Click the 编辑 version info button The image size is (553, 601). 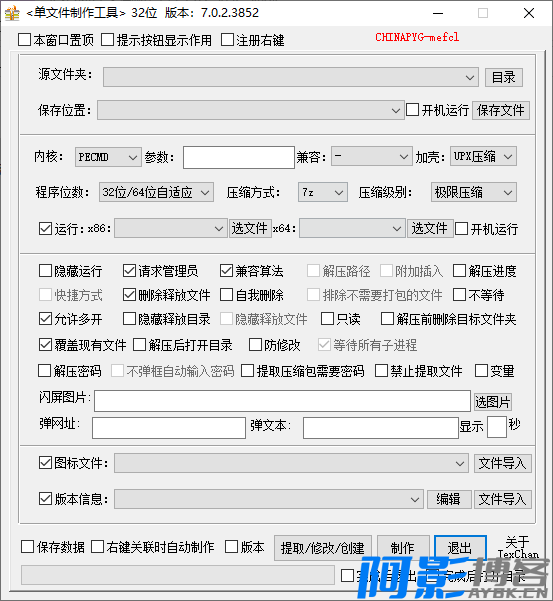tap(449, 499)
